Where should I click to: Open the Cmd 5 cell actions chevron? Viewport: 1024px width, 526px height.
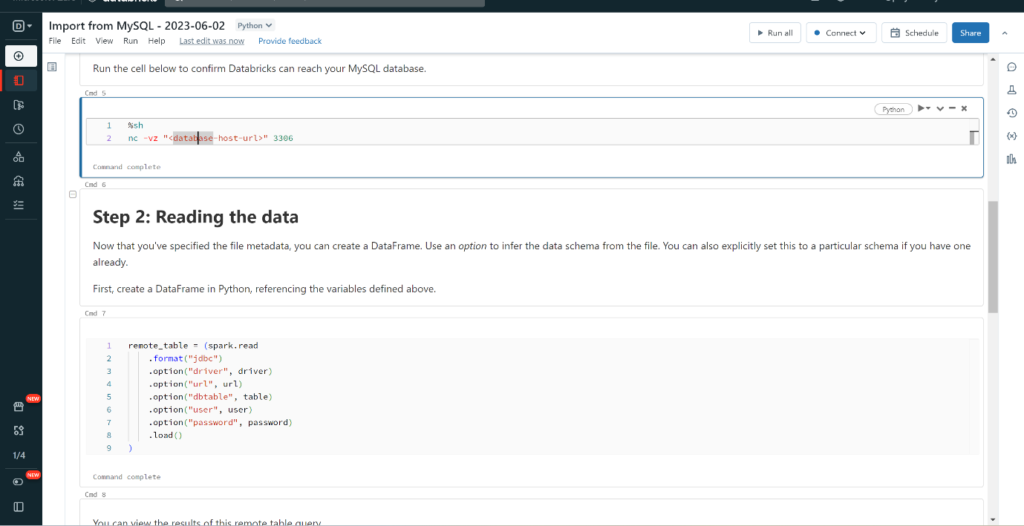[x=940, y=108]
